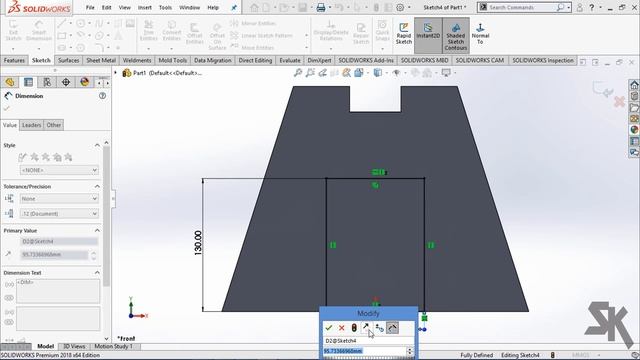This screenshot has height=360, width=640.
Task: Collapse the Tolerance/Precision section
Action: coord(97,187)
